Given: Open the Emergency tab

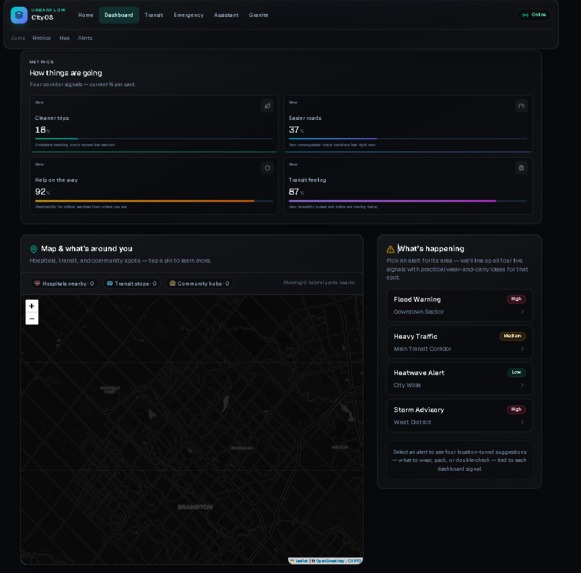Looking at the screenshot, I should pos(189,15).
